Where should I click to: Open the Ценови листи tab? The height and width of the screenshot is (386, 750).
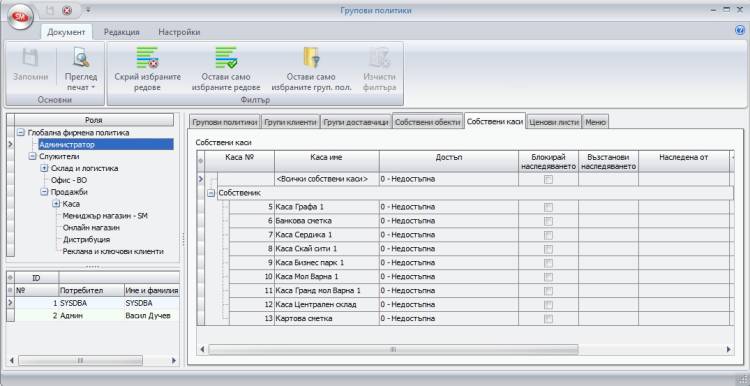554,122
